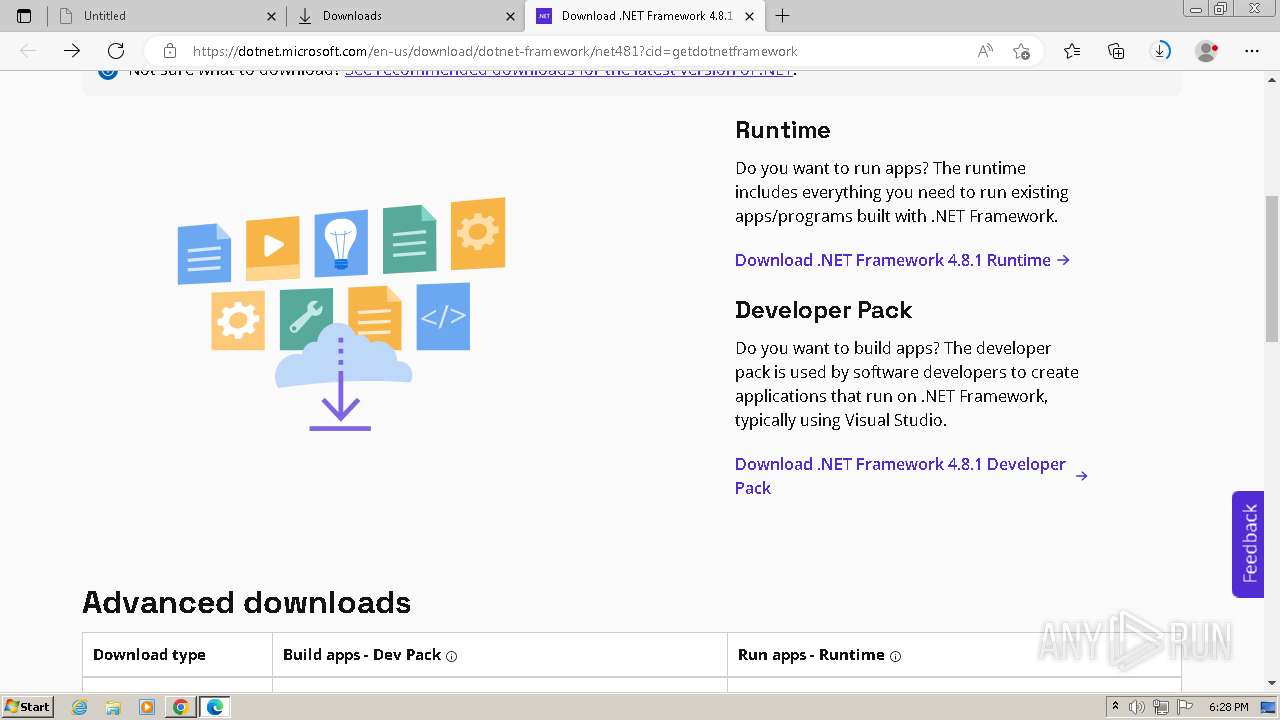
Task: Open the profile avatar icon
Action: [1206, 51]
